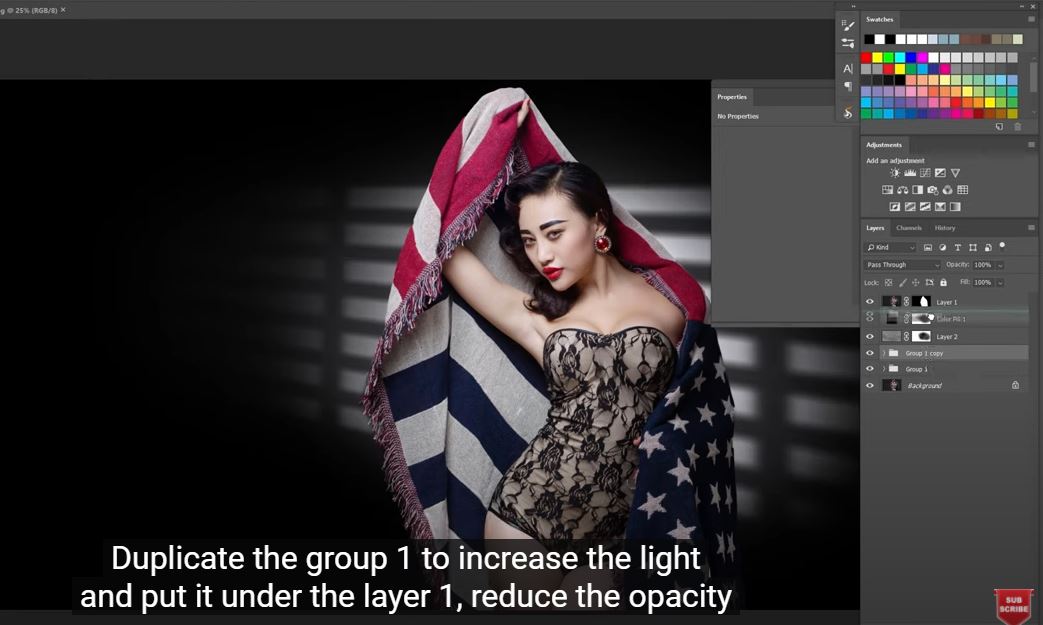
Task: Add a Black & White adjustment
Action: [x=917, y=190]
